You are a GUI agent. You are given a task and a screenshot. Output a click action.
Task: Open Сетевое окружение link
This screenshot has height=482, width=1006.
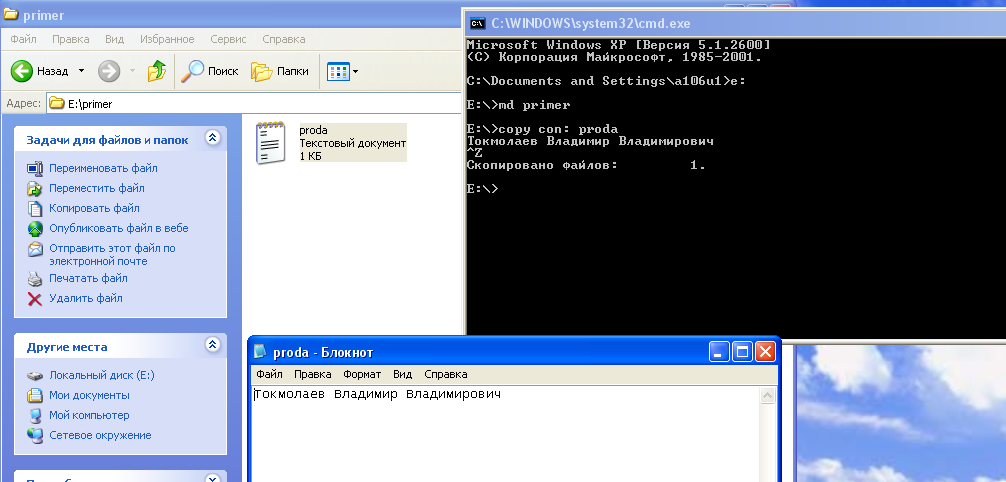[x=100, y=435]
